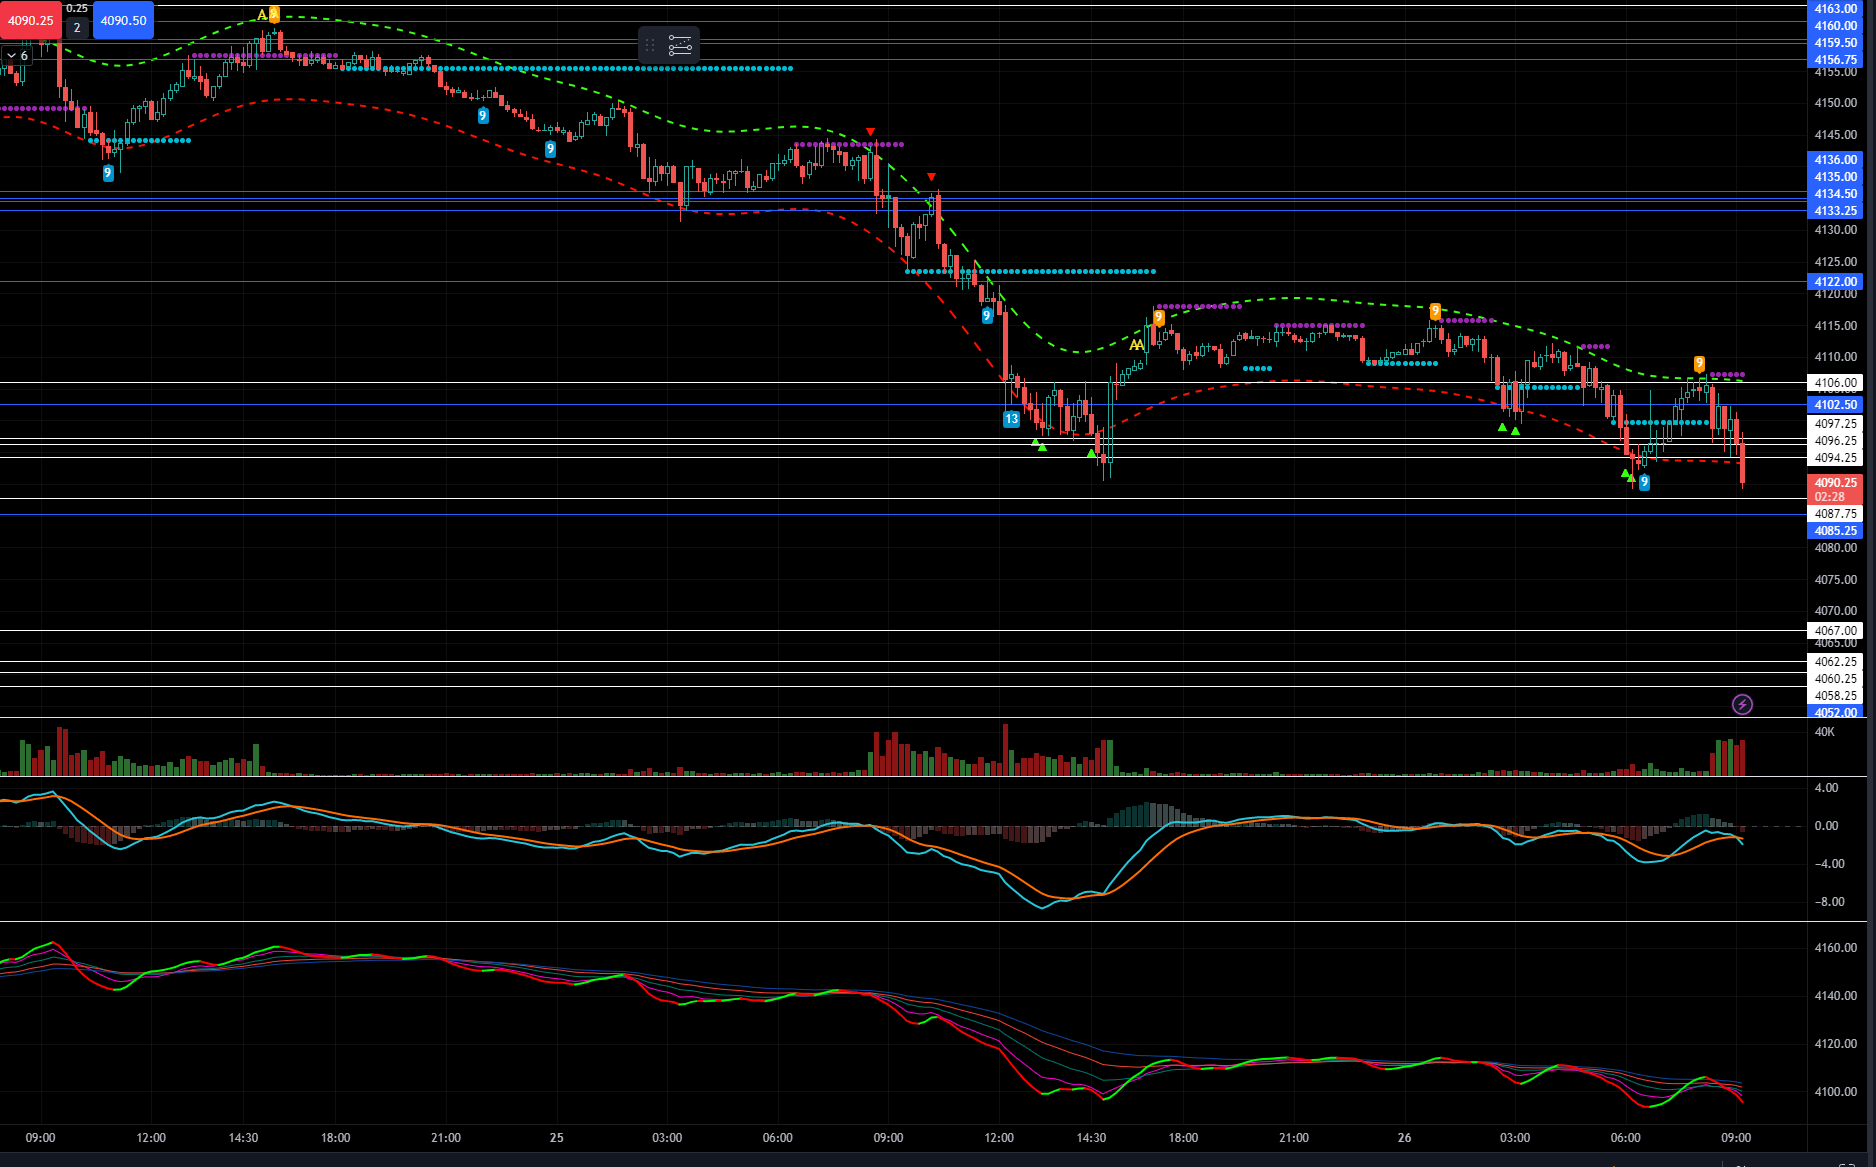The width and height of the screenshot is (1876, 1167).
Task: Select the 4136.00 blue price level label
Action: (1835, 160)
